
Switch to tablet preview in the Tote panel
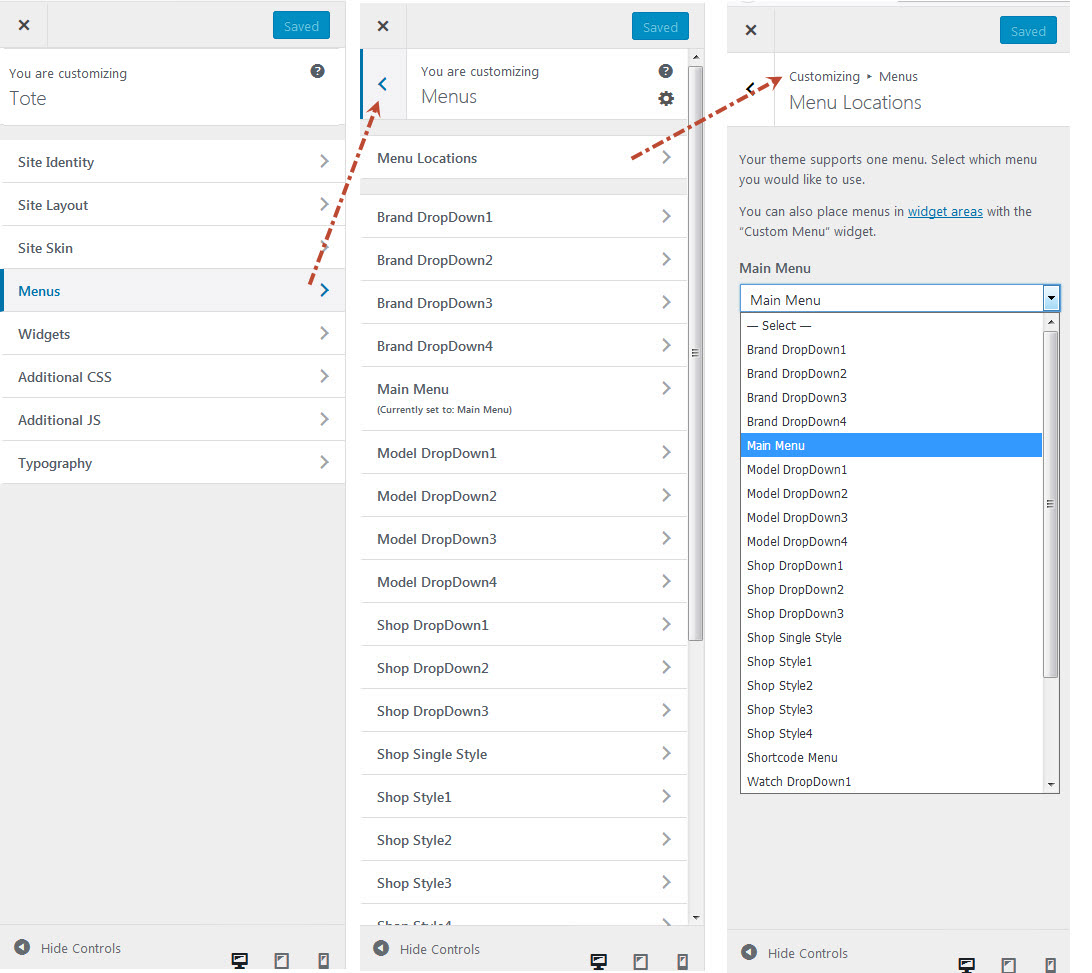[281, 960]
